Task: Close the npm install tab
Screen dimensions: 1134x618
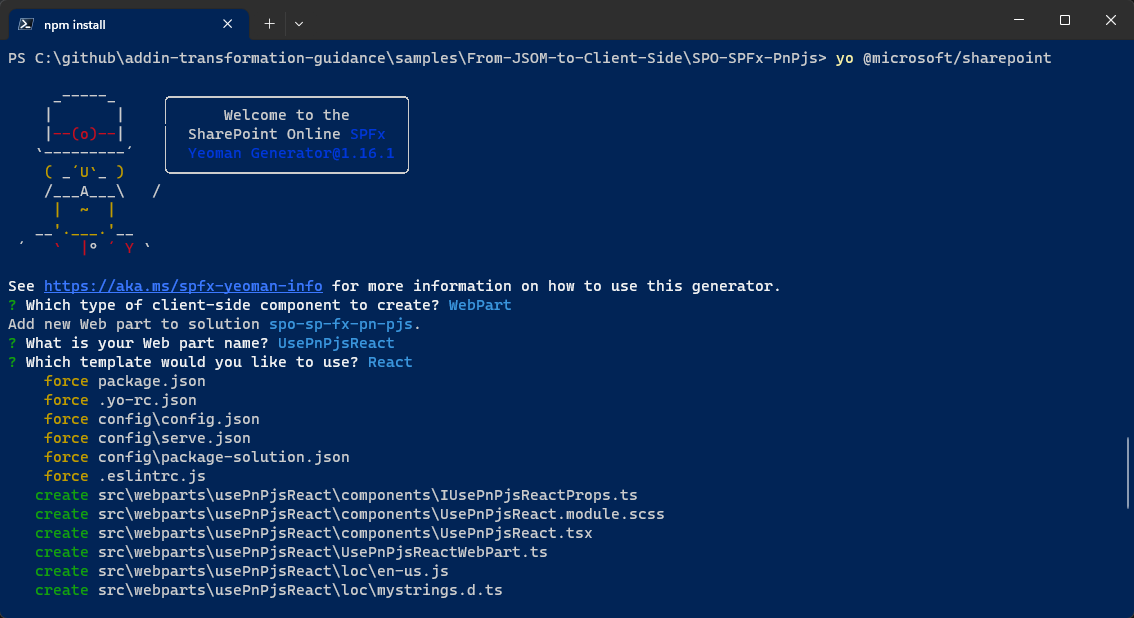Action: click(x=227, y=24)
